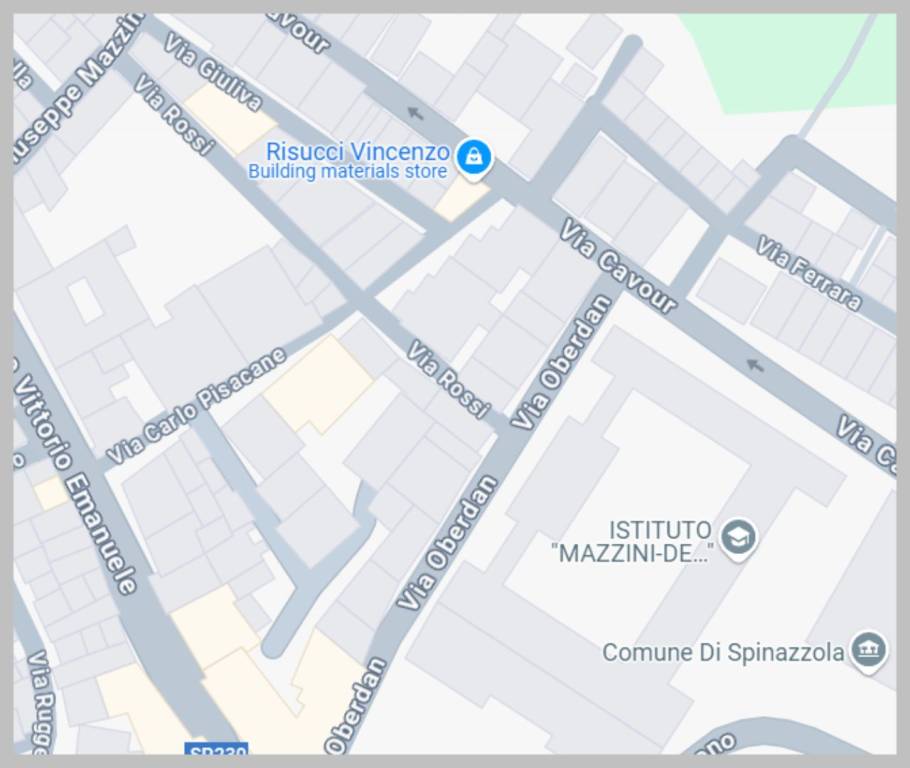The height and width of the screenshot is (768, 910).
Task: Click the Comune Di Spinazzola government pin
Action: (868, 650)
